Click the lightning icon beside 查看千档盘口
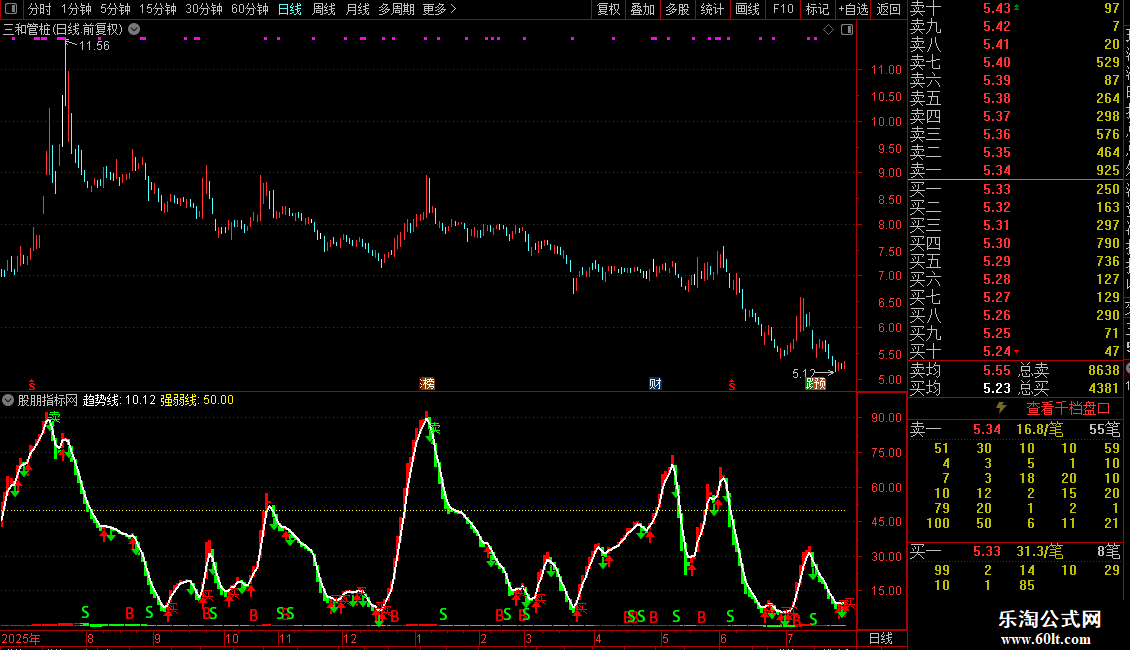The height and width of the screenshot is (650, 1130). click(1001, 408)
